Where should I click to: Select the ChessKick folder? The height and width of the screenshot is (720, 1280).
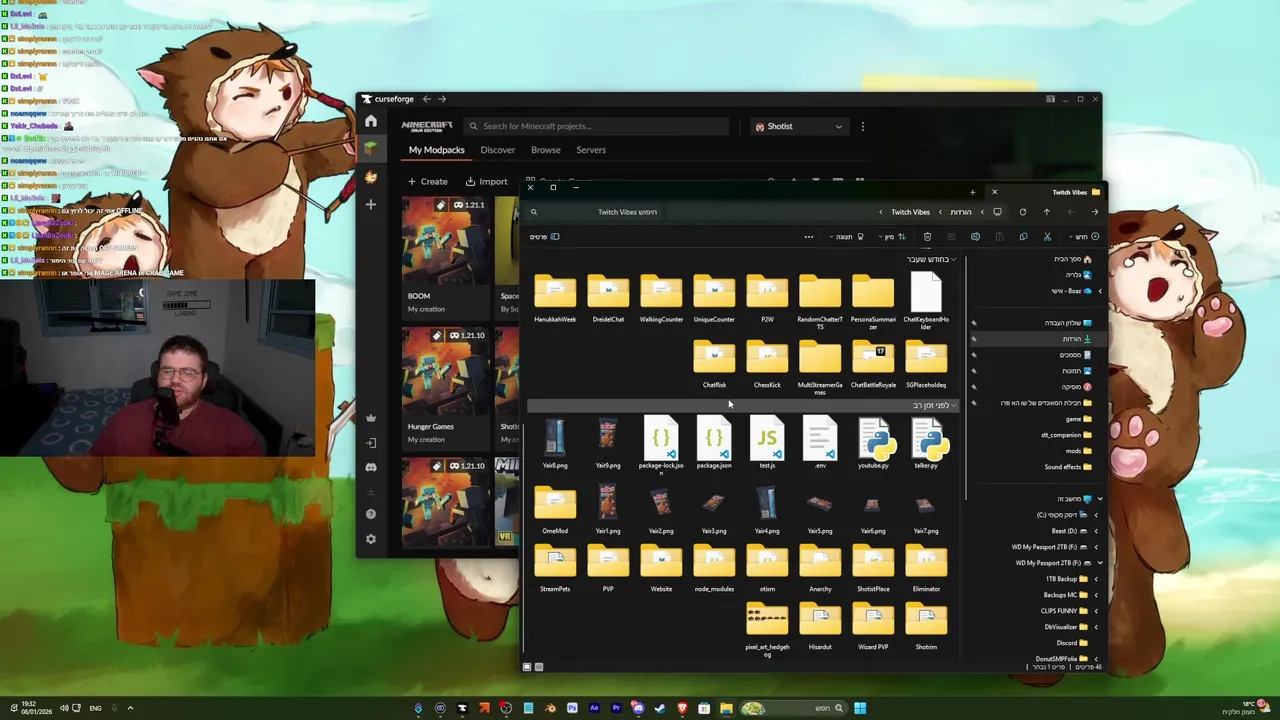click(767, 365)
